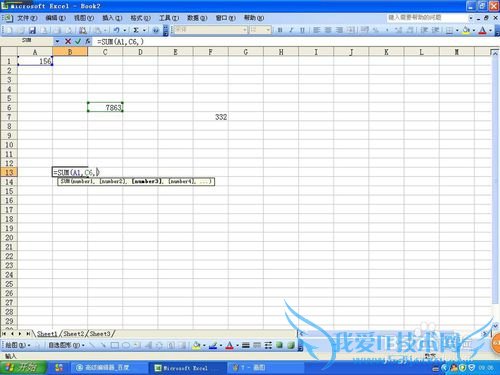Select cell C6 containing 7863
The width and height of the screenshot is (500, 375).
pyautogui.click(x=105, y=107)
